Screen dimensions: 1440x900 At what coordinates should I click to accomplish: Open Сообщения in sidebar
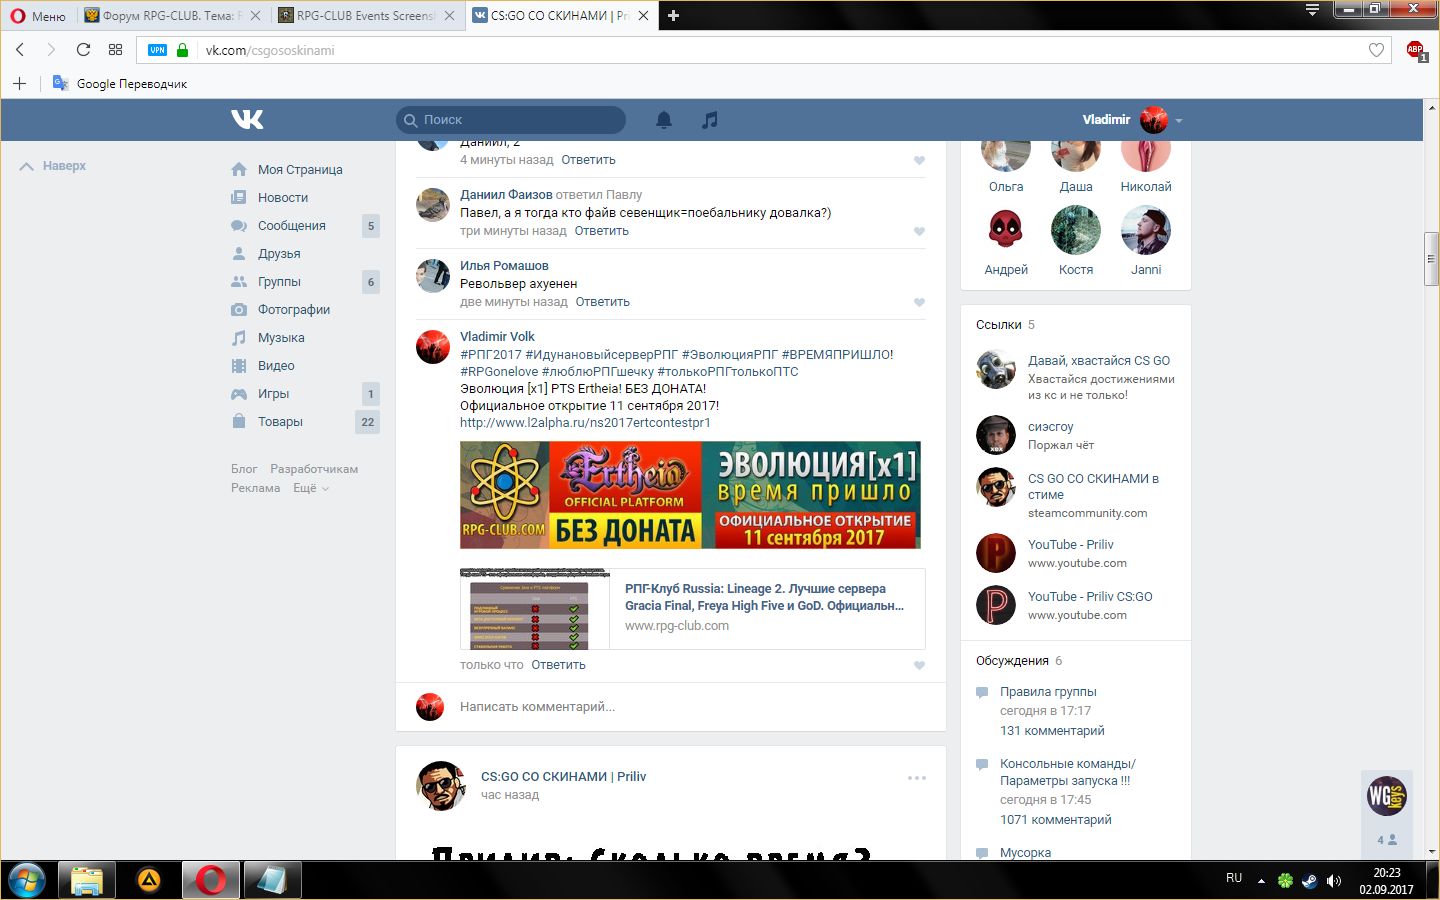tap(292, 226)
